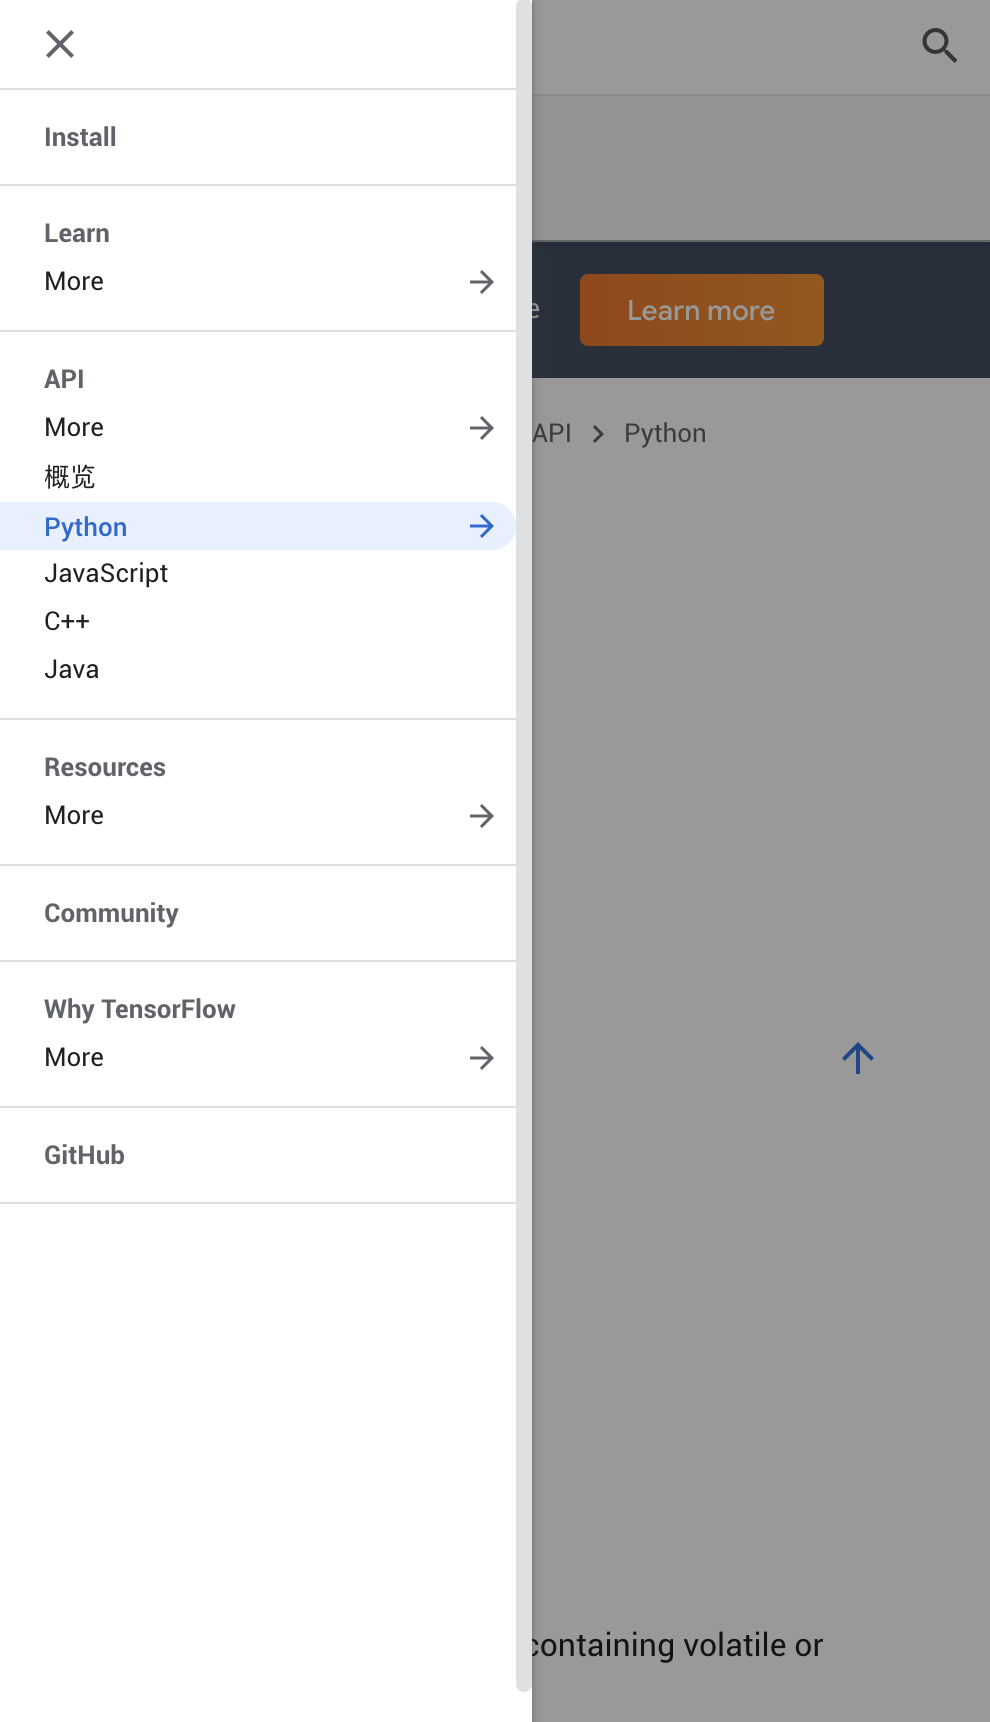Expand the API section More arrow
The height and width of the screenshot is (1722, 990).
click(x=482, y=428)
